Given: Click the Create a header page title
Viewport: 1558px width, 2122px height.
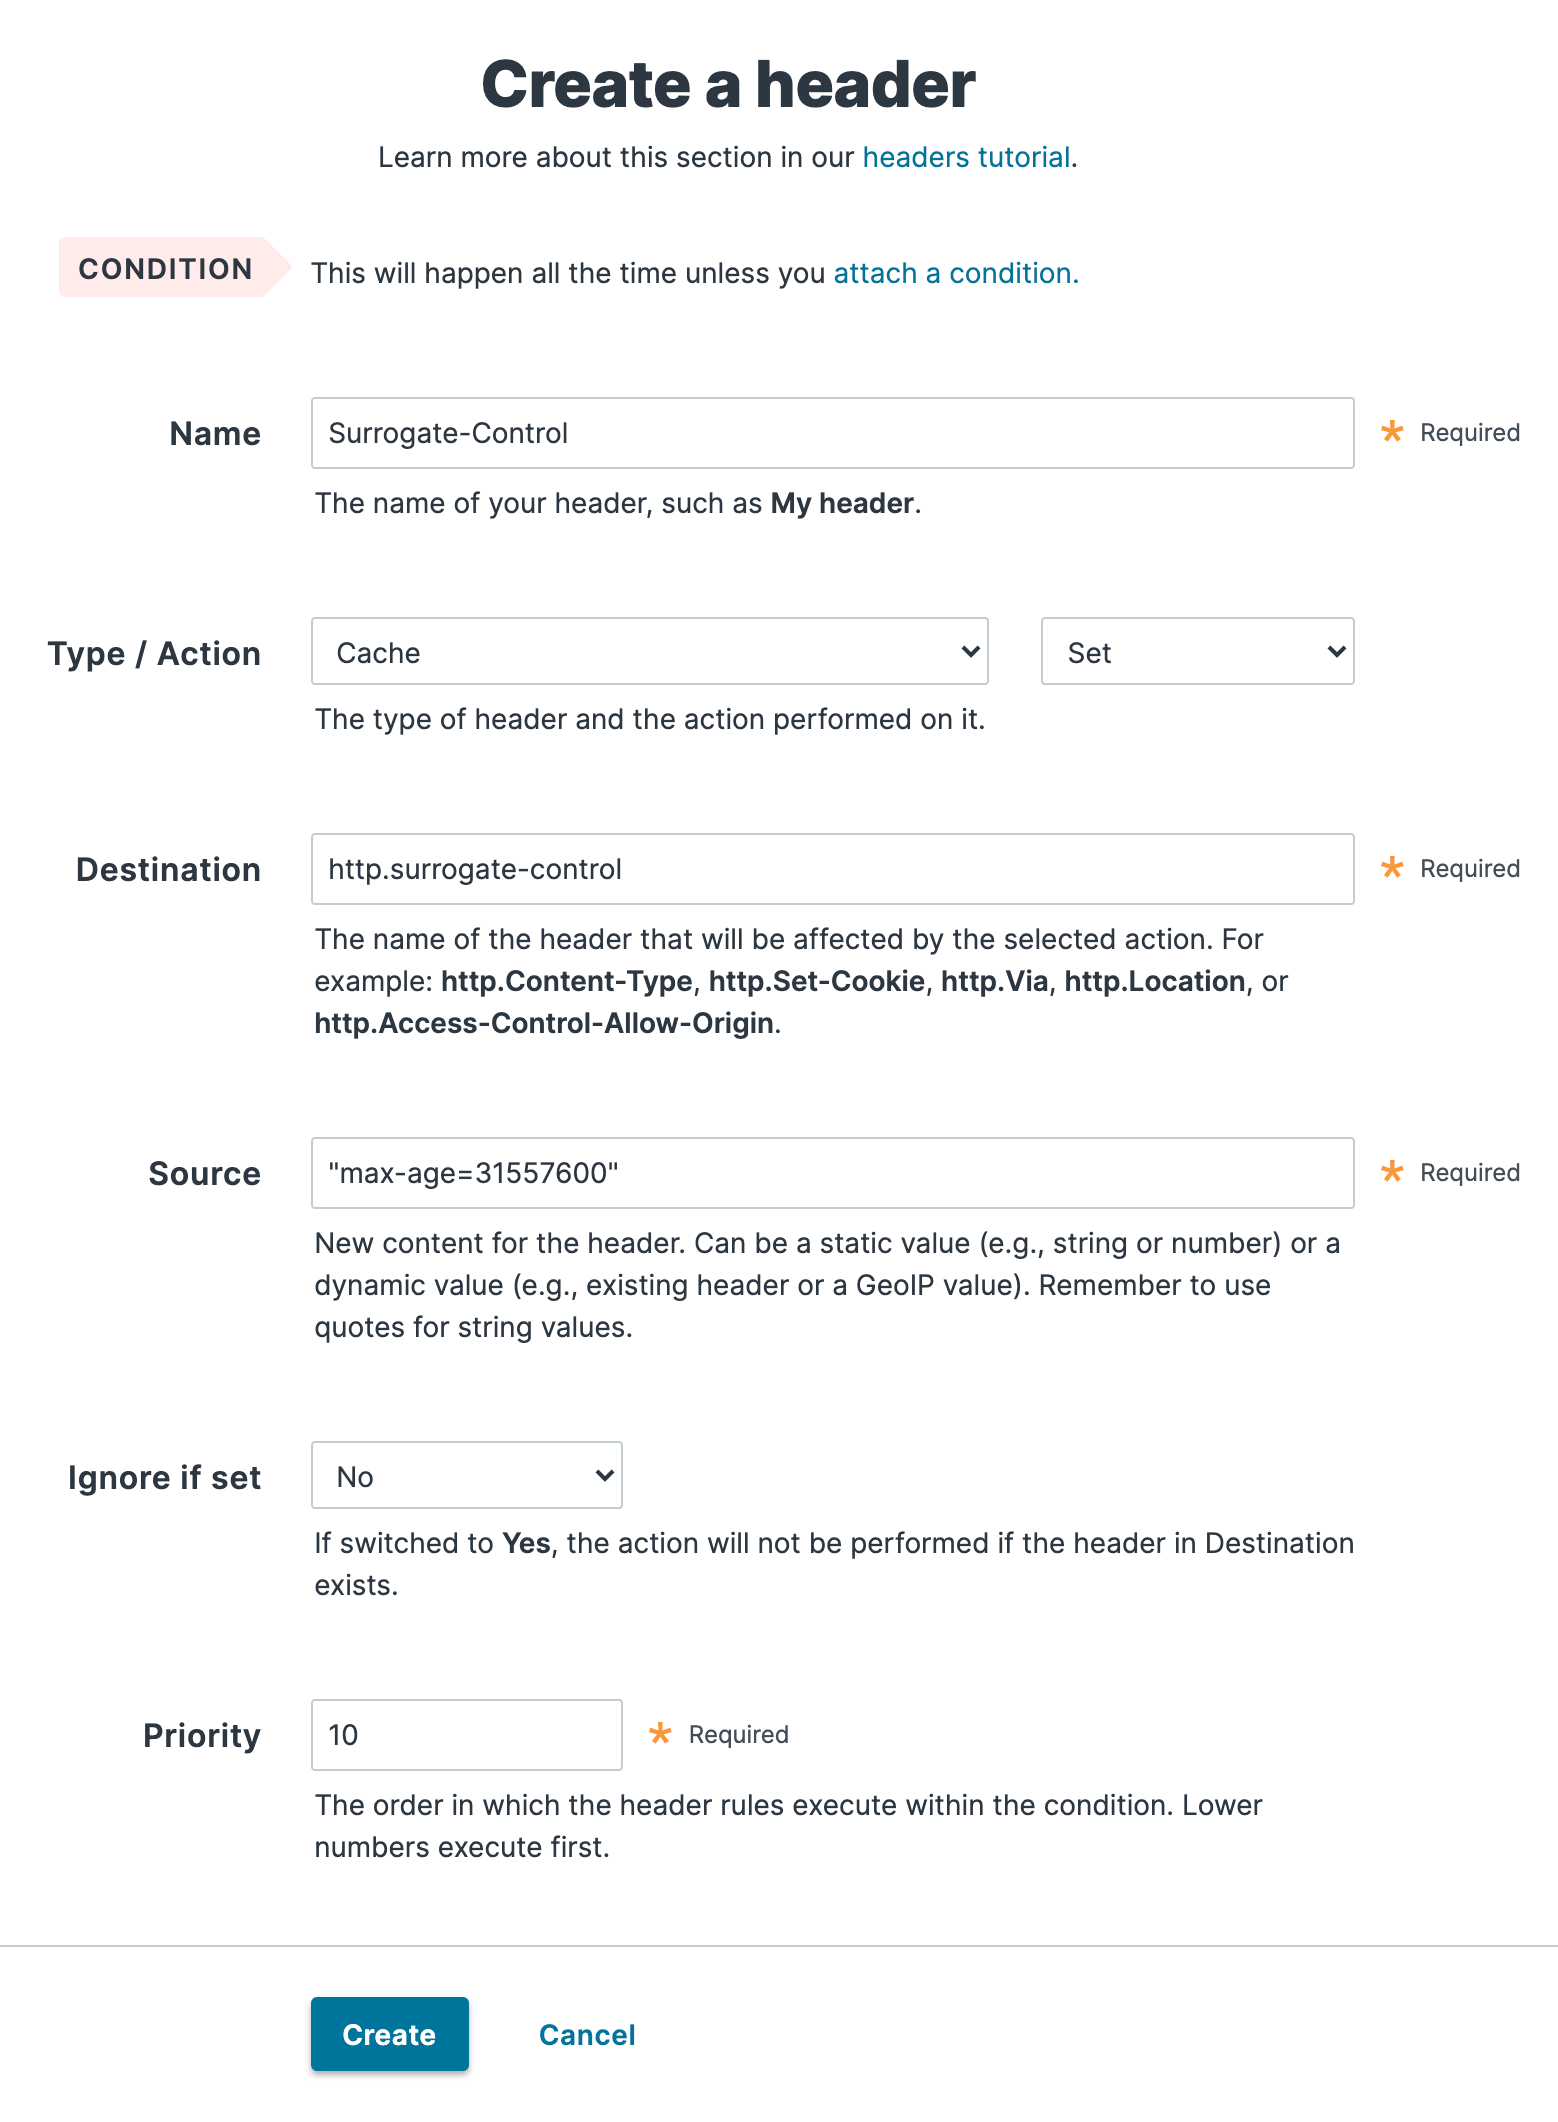Looking at the screenshot, I should click(727, 84).
